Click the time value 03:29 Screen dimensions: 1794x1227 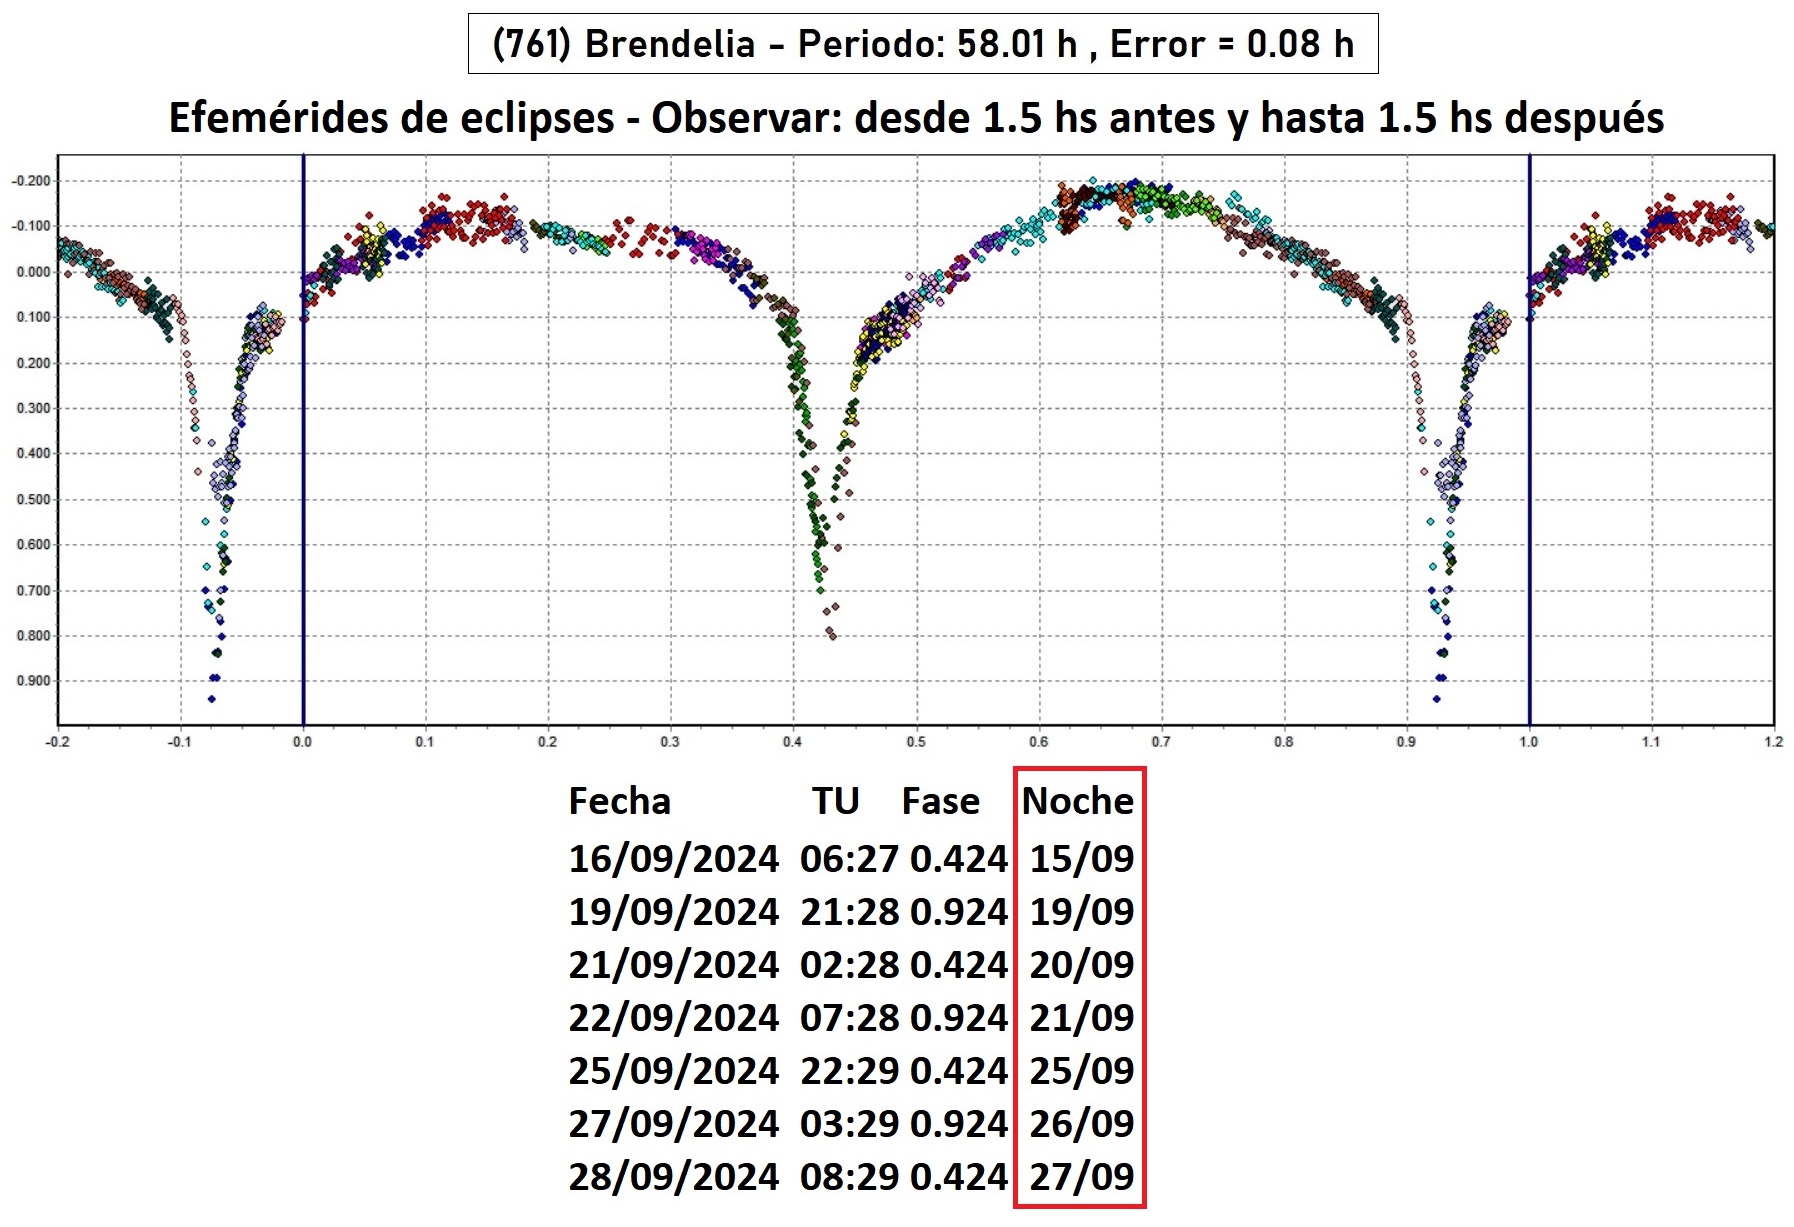pyautogui.click(x=850, y=1124)
